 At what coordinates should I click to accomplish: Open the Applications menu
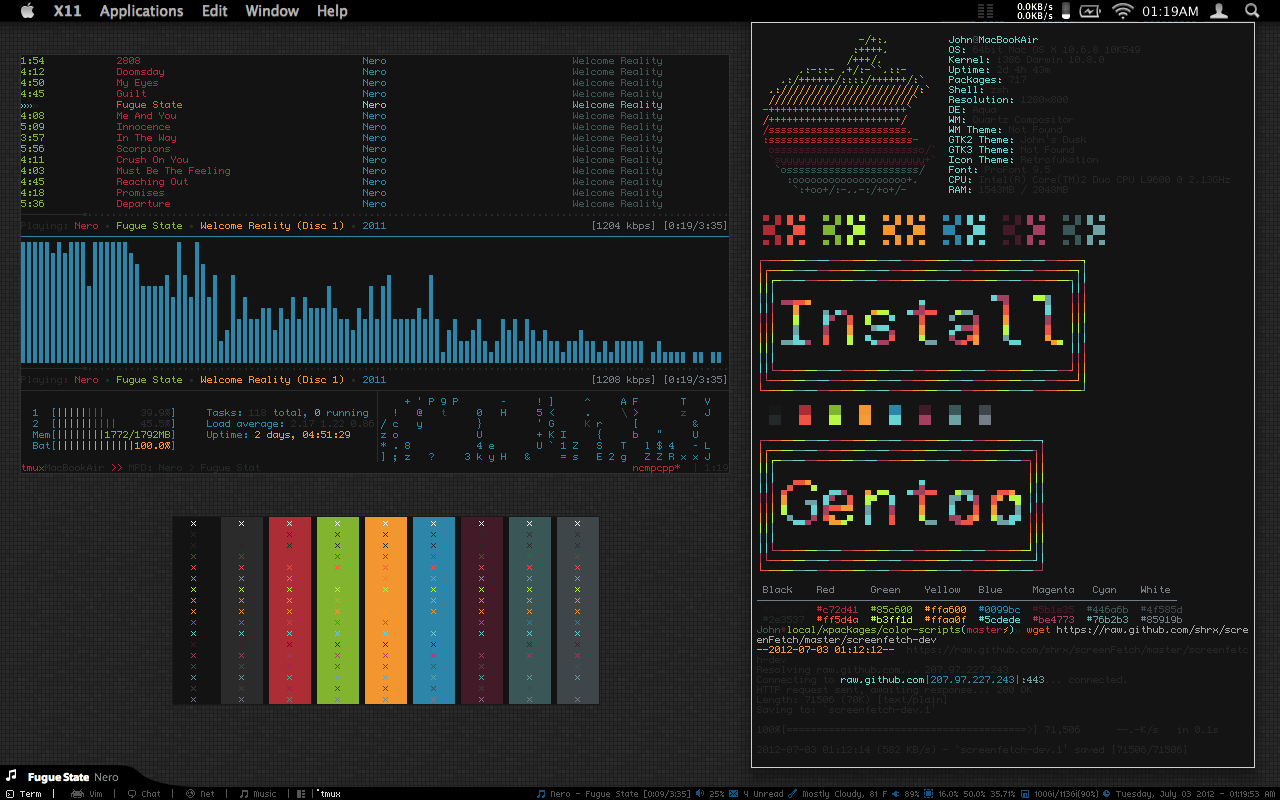[x=141, y=11]
